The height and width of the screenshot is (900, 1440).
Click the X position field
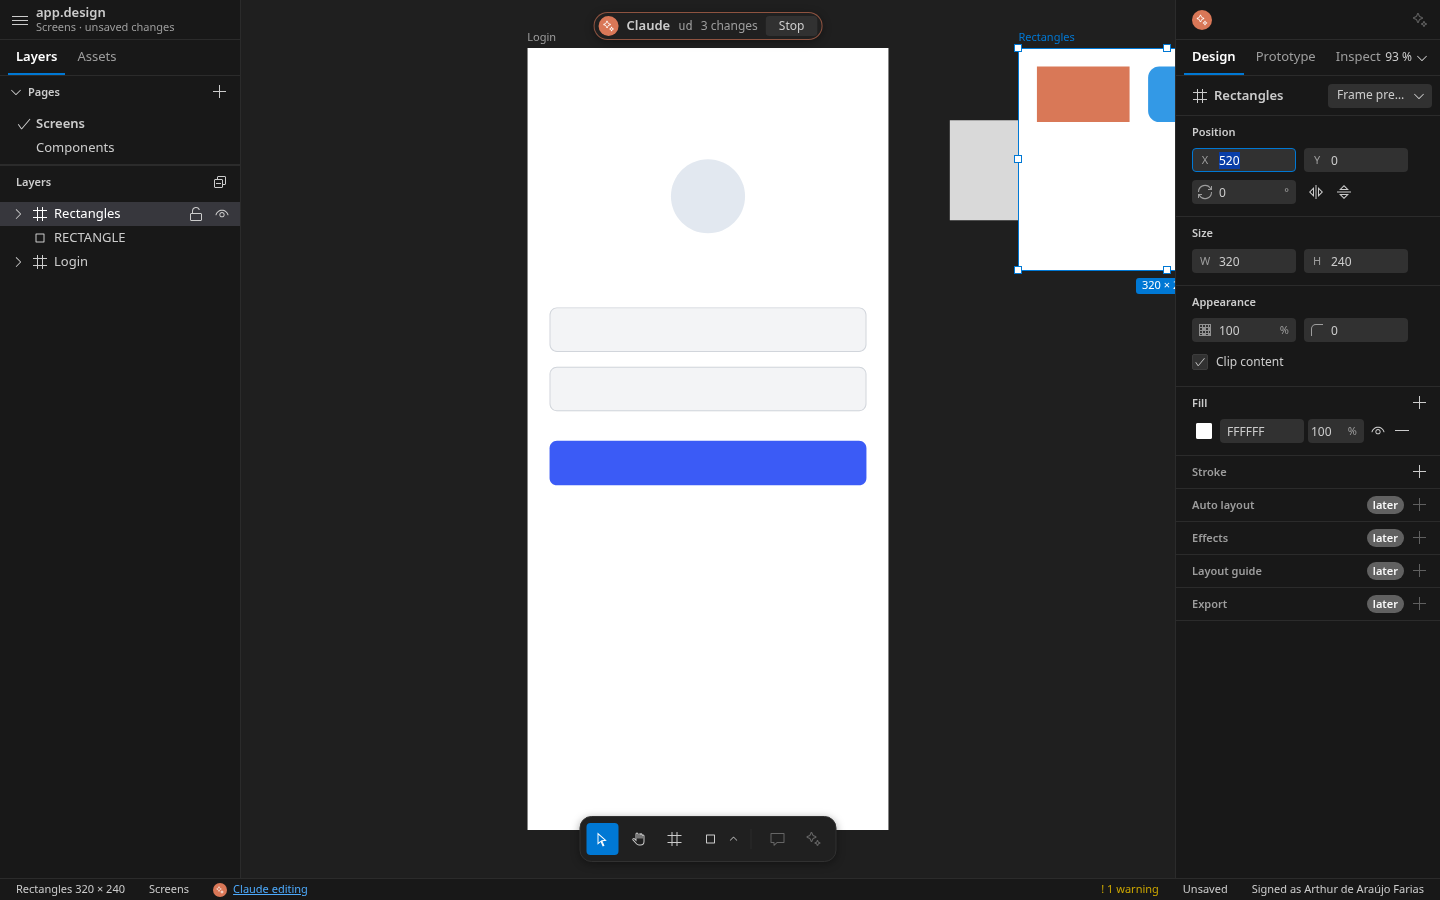(x=1244, y=160)
